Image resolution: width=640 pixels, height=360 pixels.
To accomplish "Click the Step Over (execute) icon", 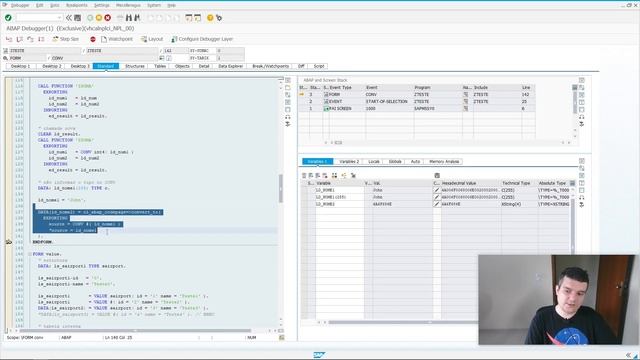I will pos(20,39).
